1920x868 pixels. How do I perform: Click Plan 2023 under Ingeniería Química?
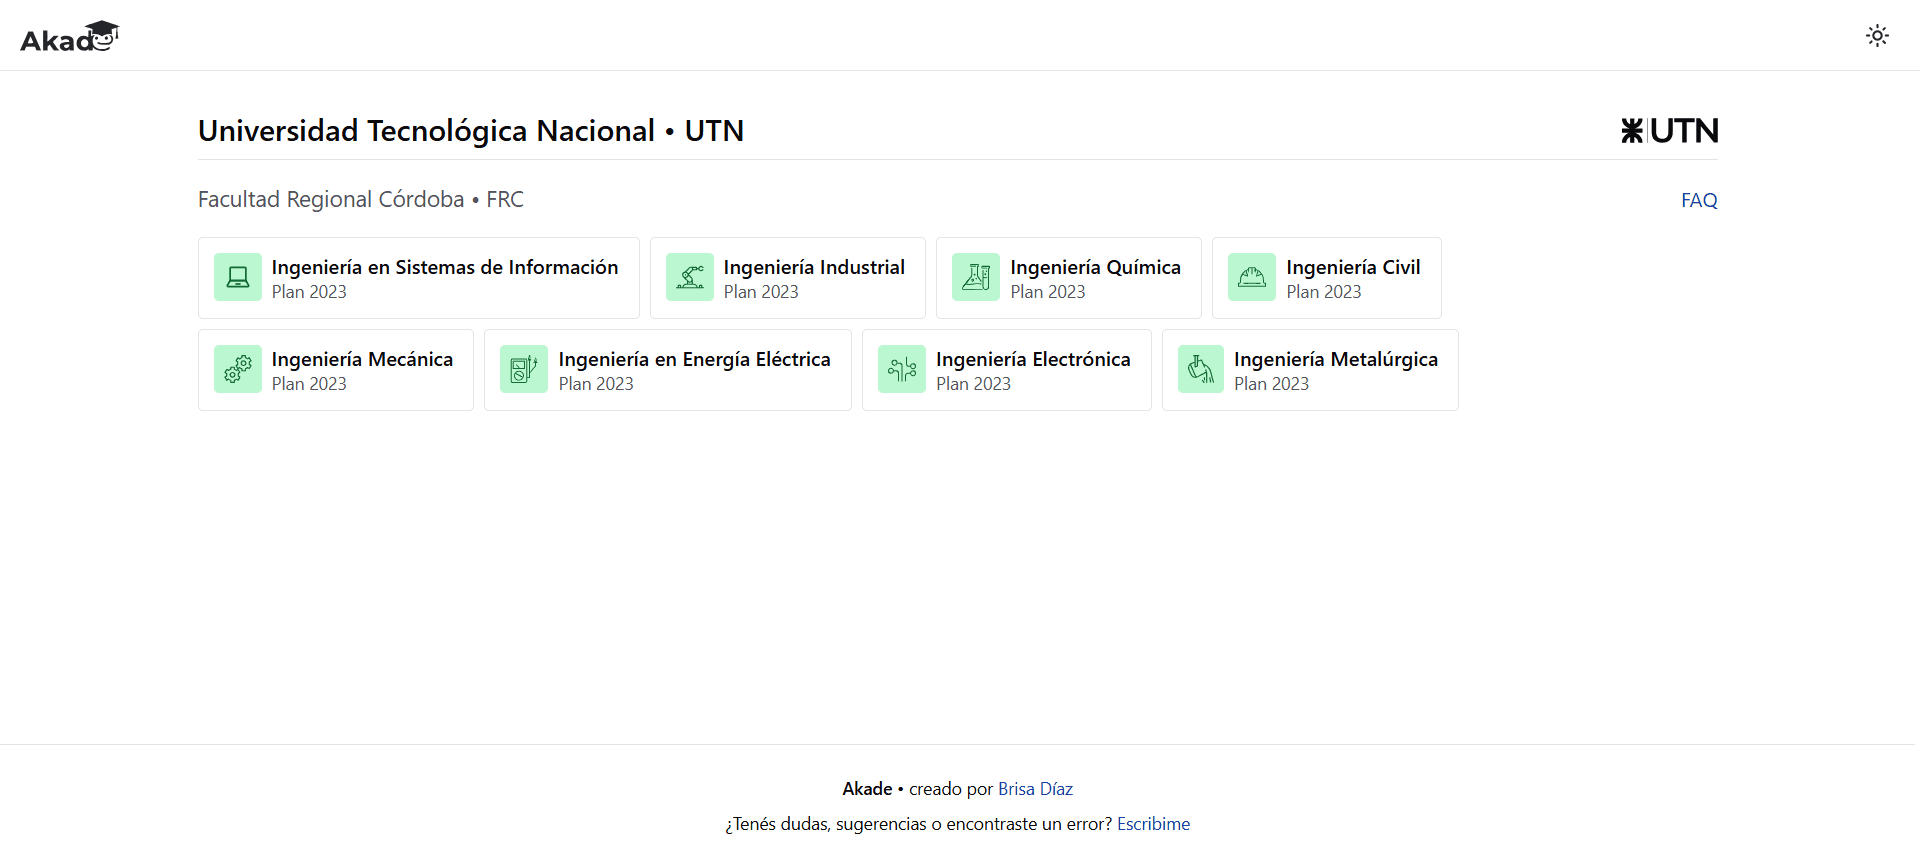1048,292
